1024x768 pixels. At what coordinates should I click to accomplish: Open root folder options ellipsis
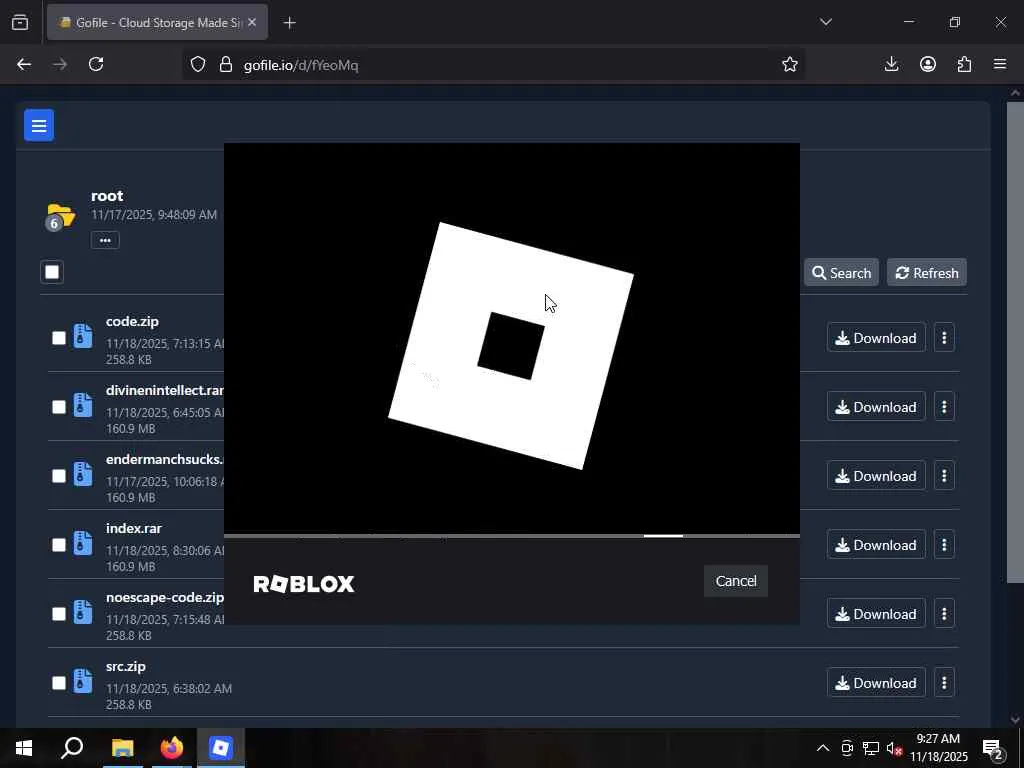[x=105, y=240]
